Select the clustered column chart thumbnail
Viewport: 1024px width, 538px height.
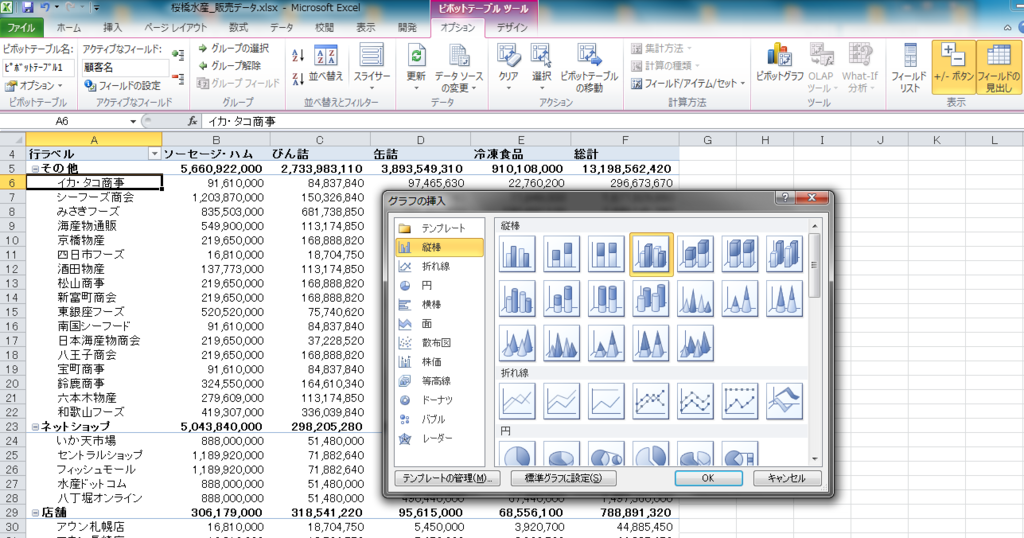[517, 253]
